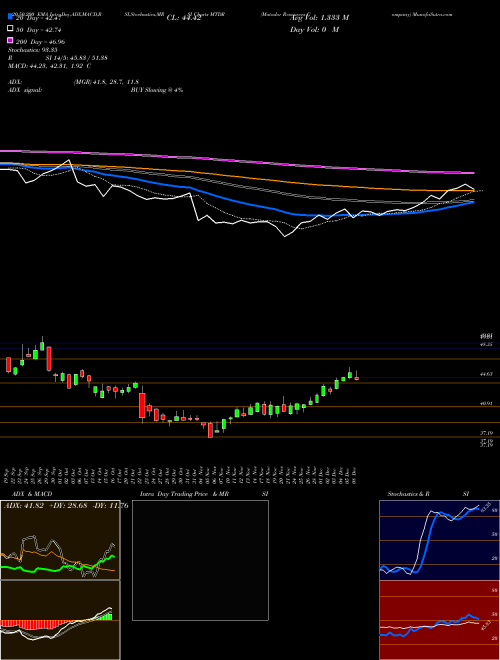Select the '200 Day - 46.96' legend label

[40, 41]
